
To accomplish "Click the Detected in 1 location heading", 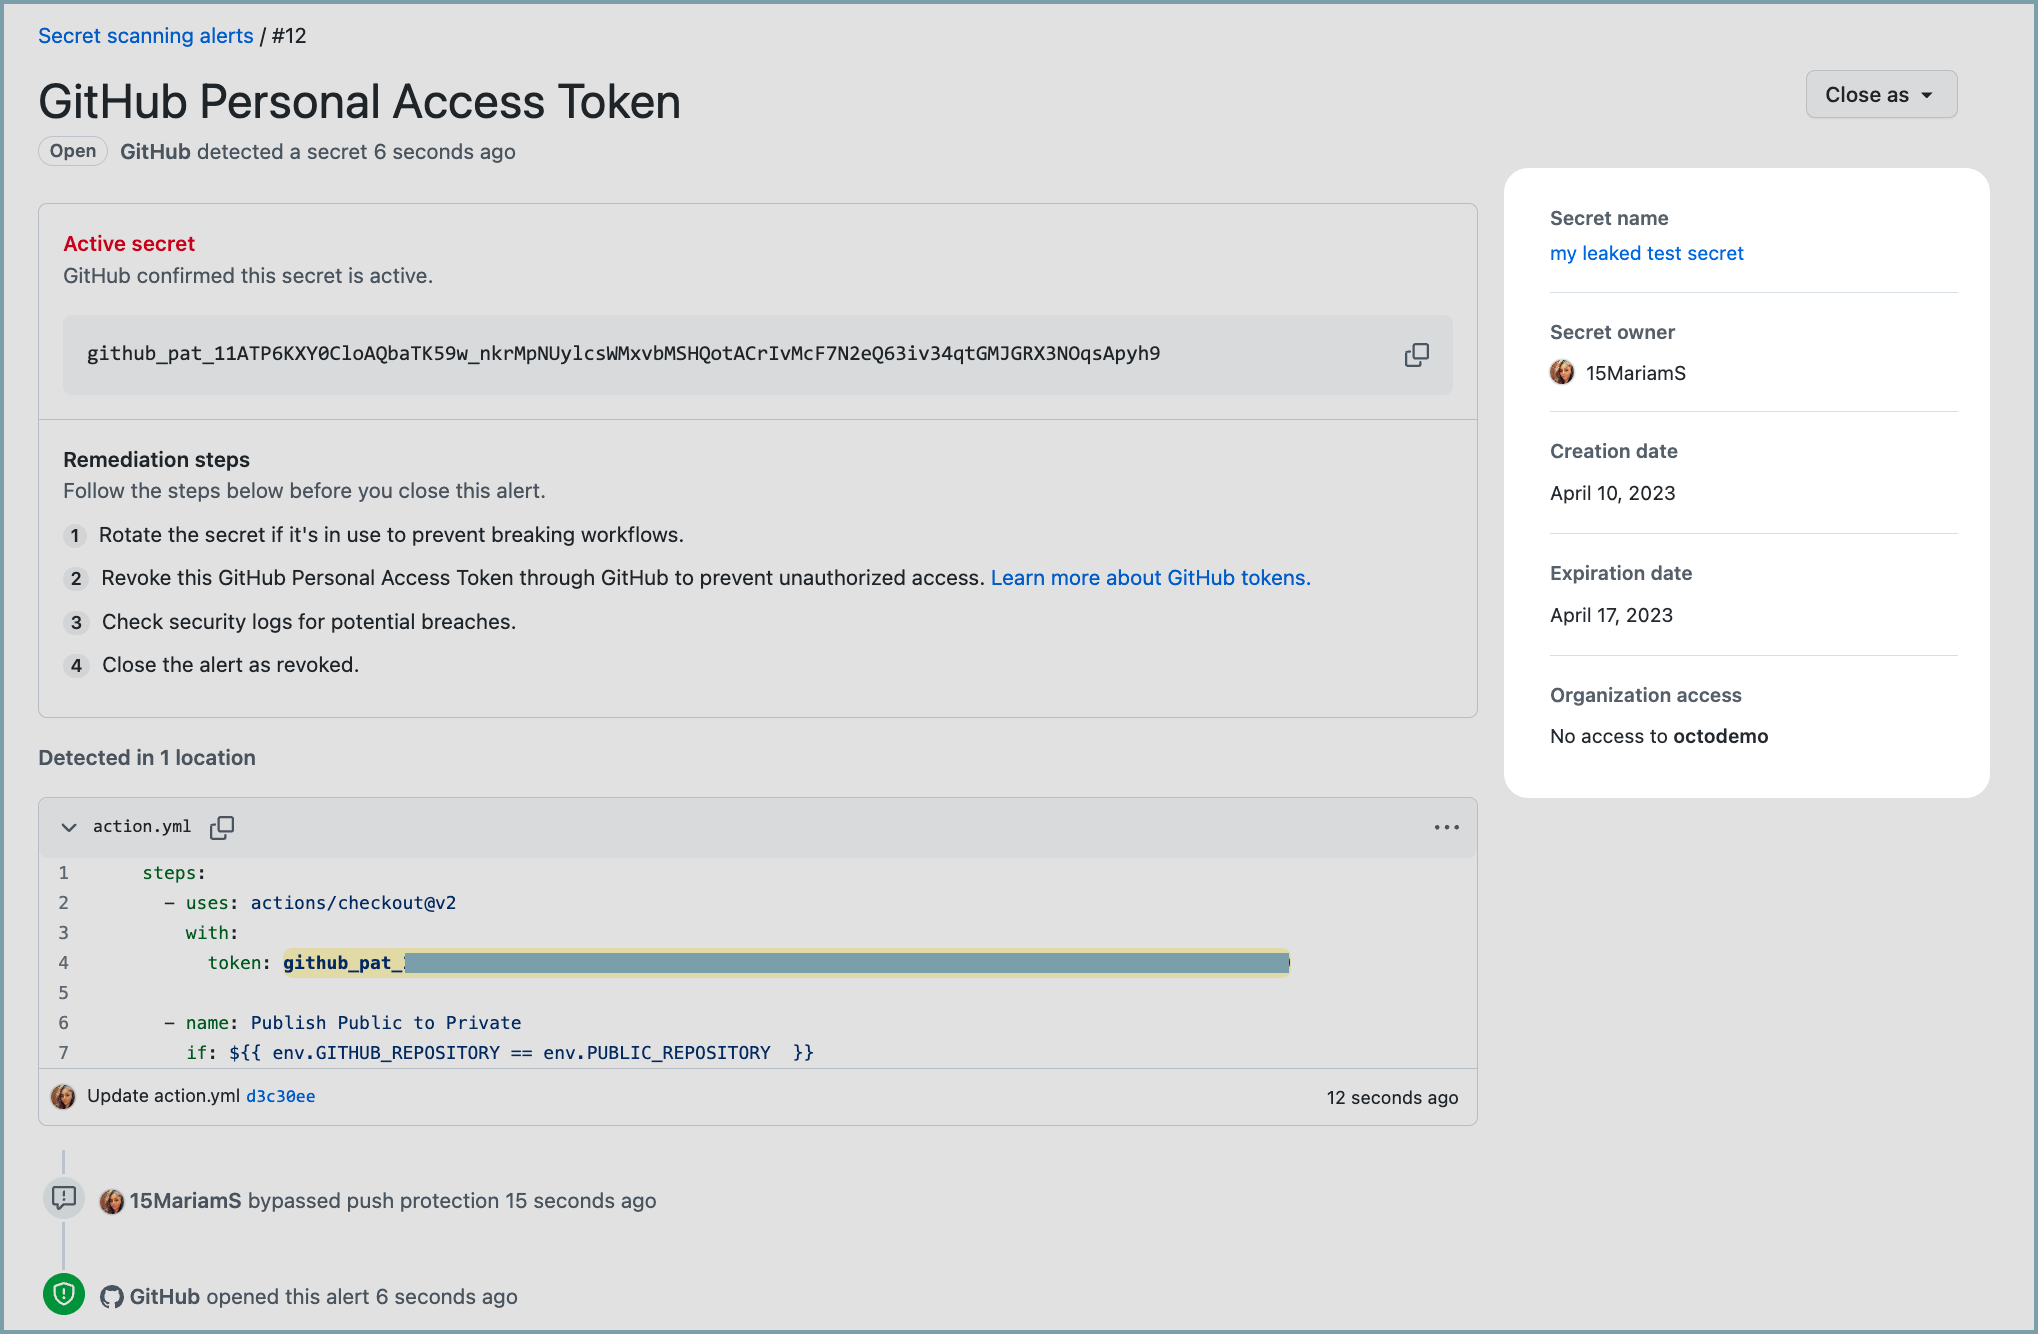I will pos(147,758).
